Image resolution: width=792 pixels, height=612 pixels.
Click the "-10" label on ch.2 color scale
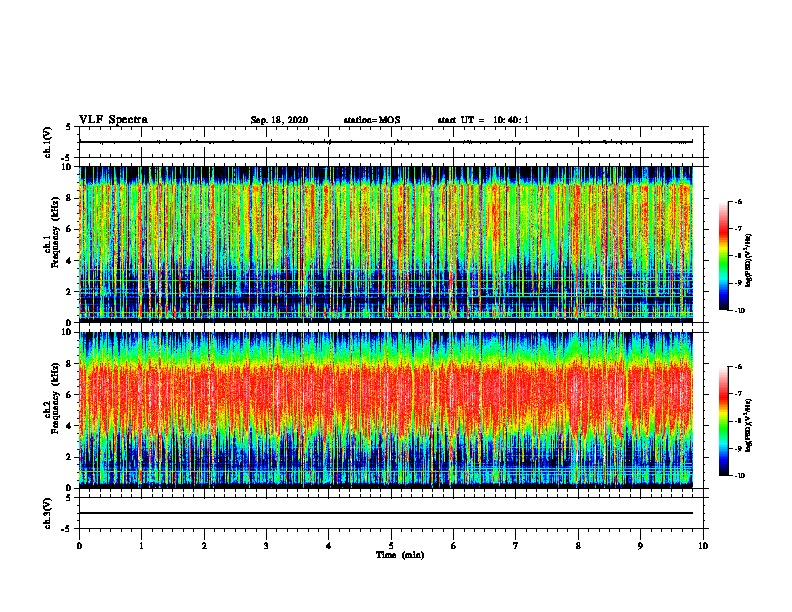coord(740,476)
